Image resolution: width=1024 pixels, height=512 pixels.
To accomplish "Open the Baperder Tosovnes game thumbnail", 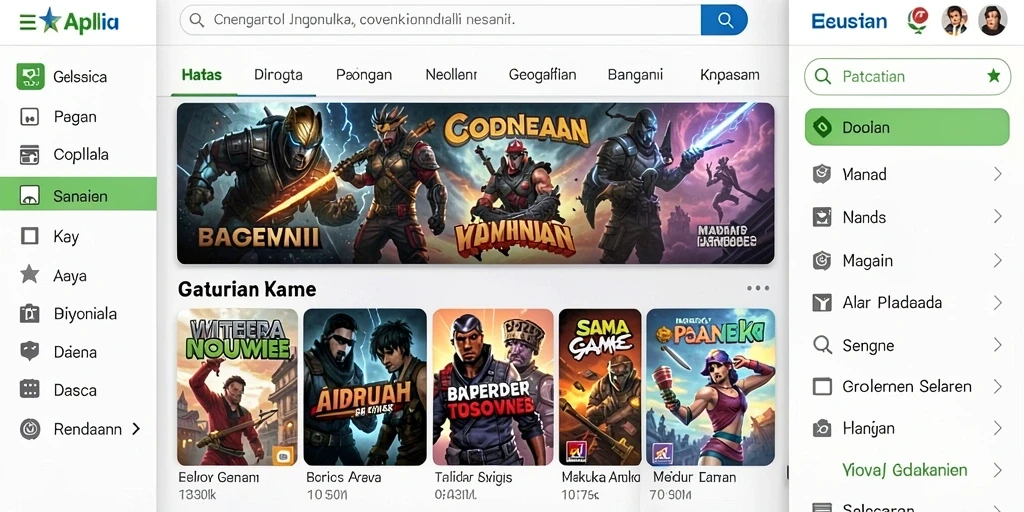I will [493, 387].
